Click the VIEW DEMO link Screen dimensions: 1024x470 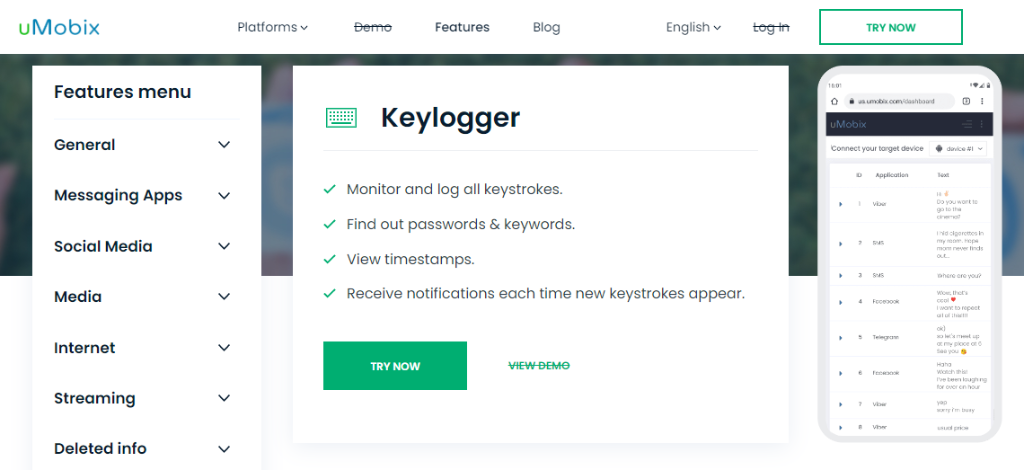tap(539, 366)
